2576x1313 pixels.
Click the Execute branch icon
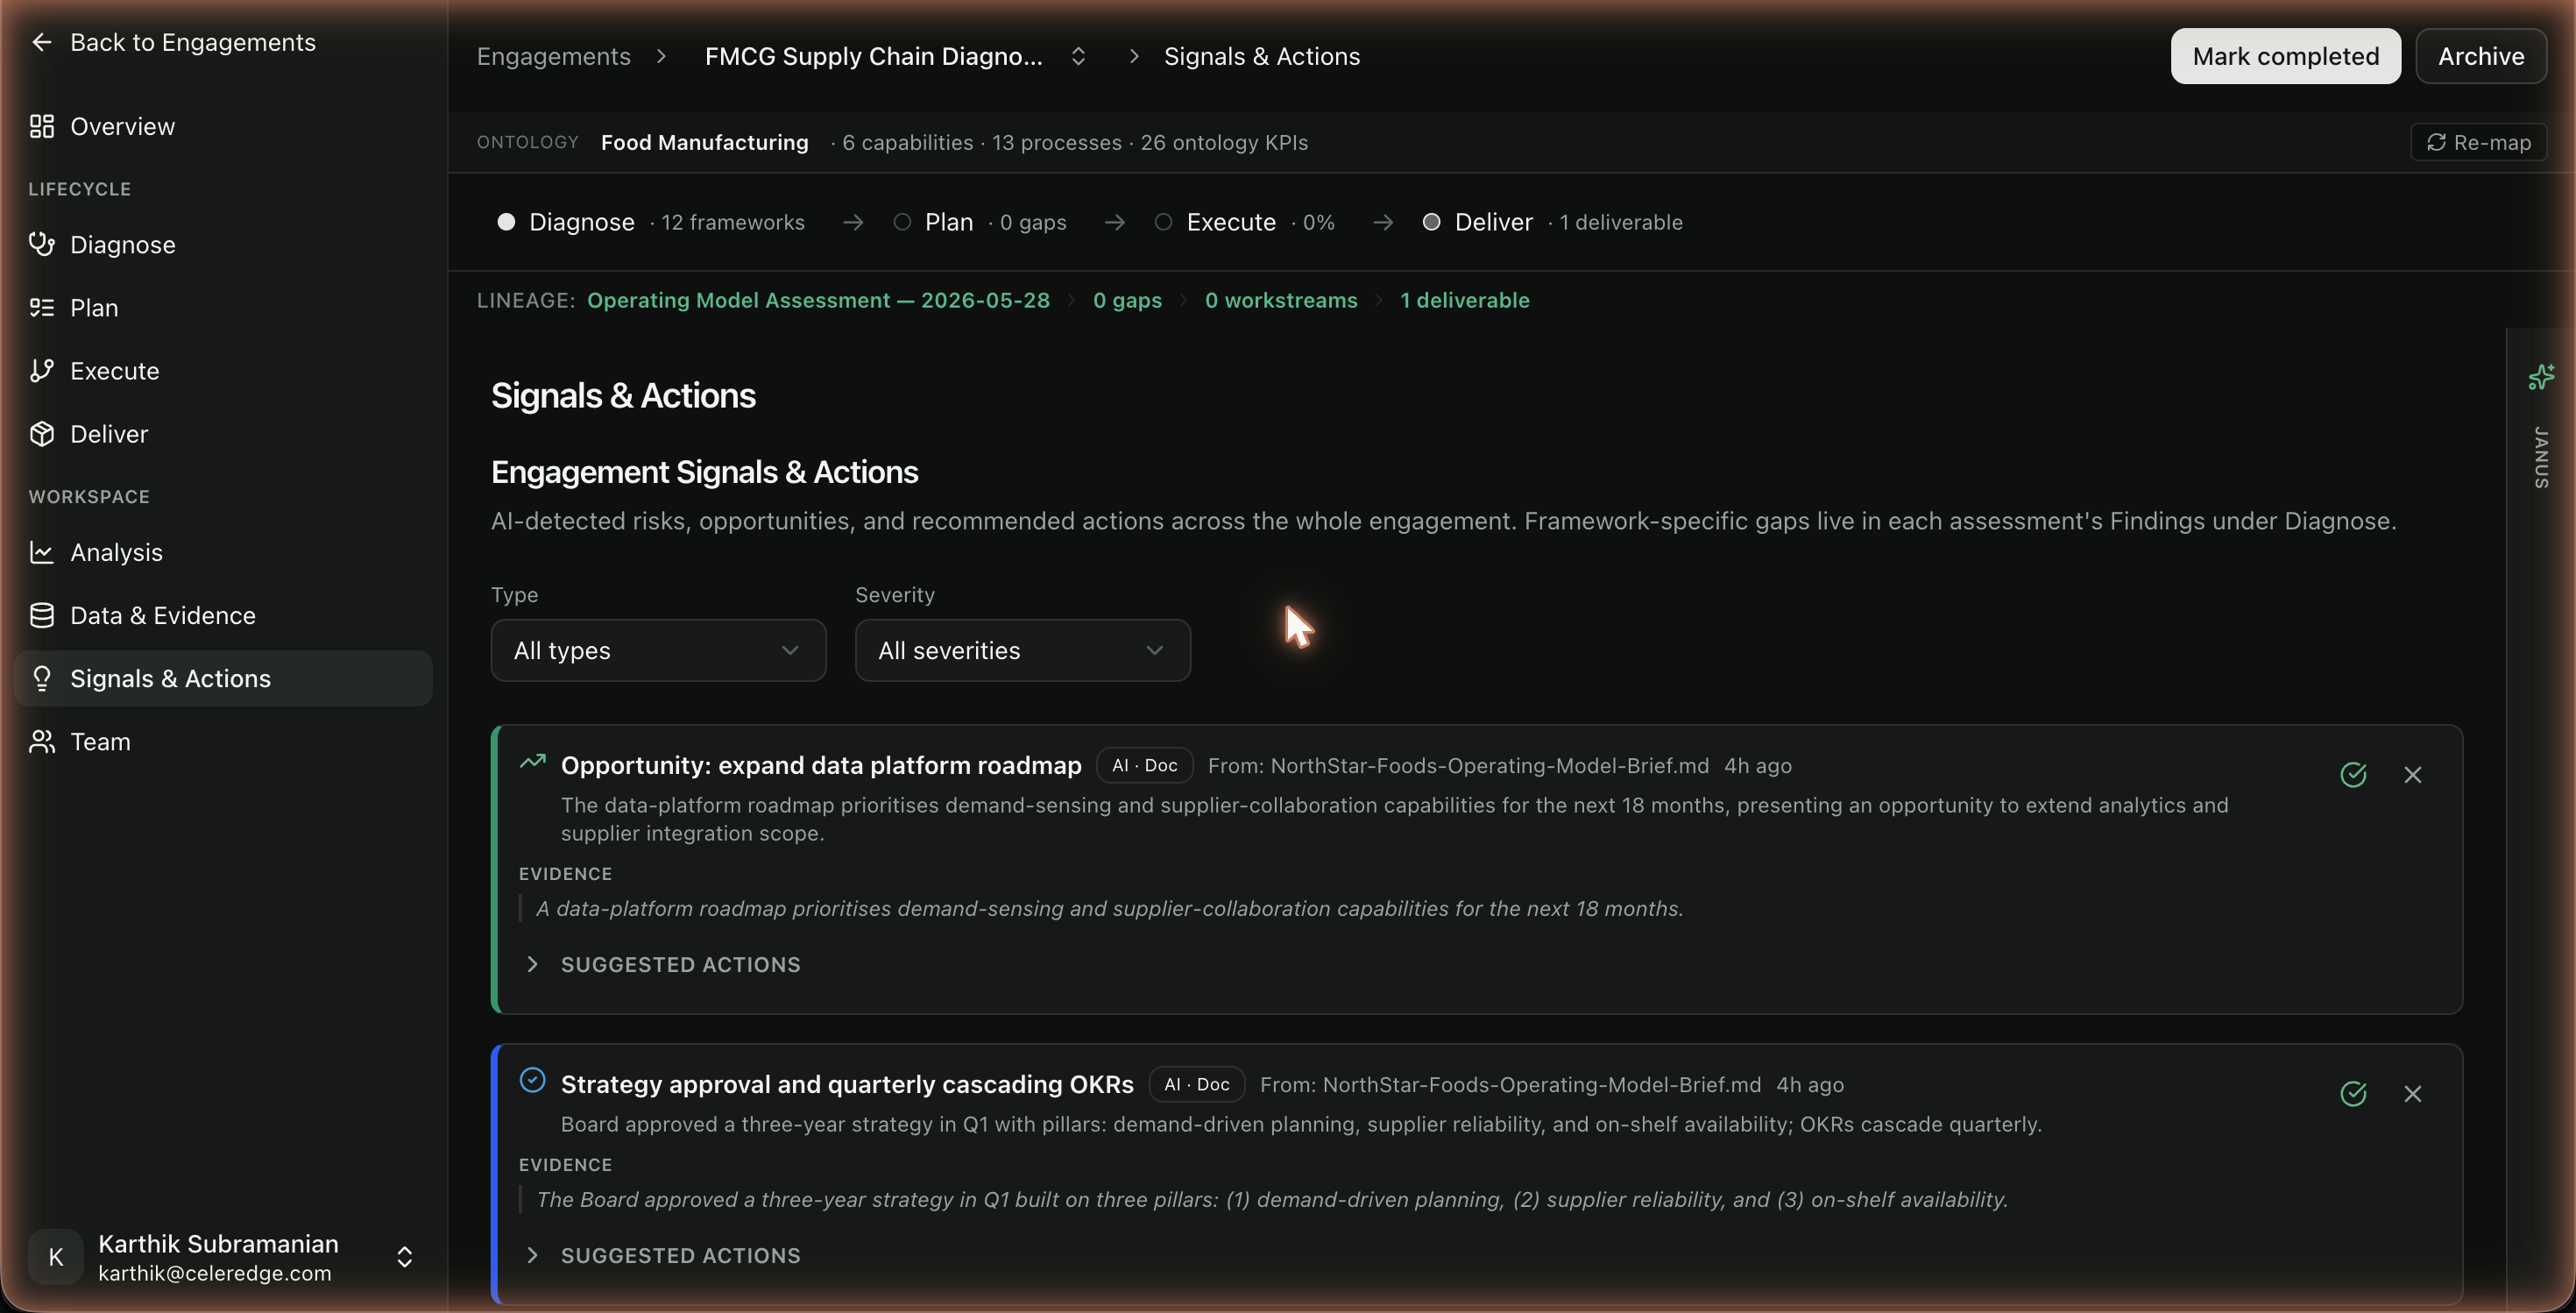42,371
